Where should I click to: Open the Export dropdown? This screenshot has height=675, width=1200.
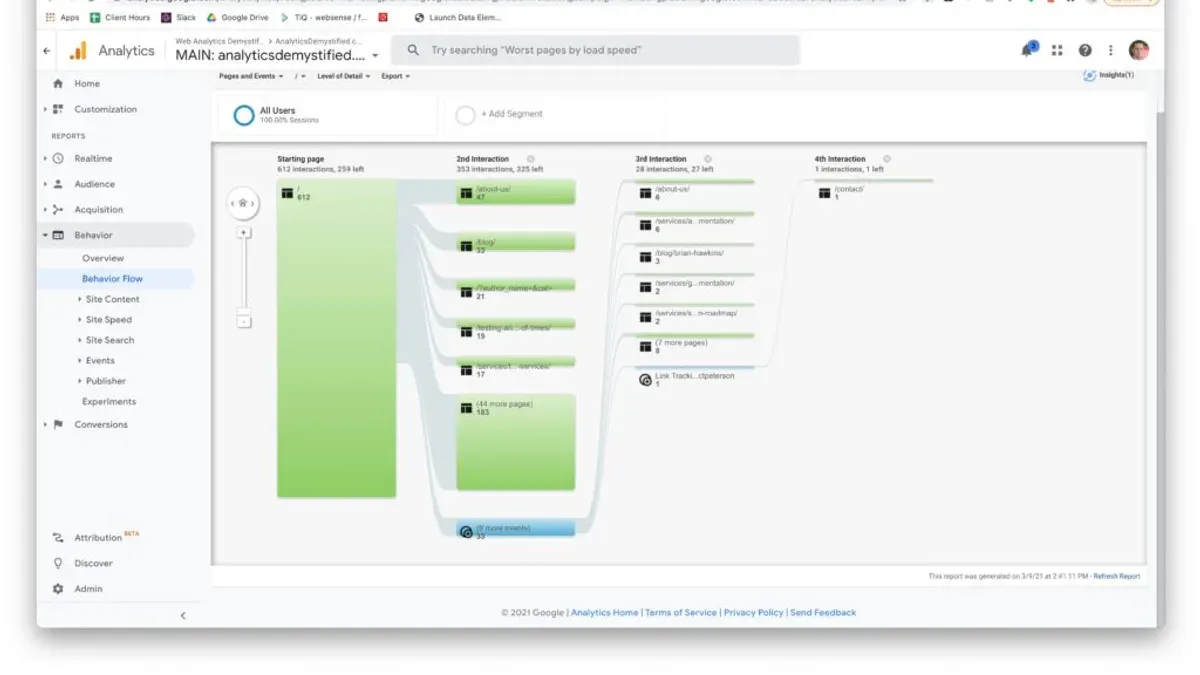coord(395,76)
